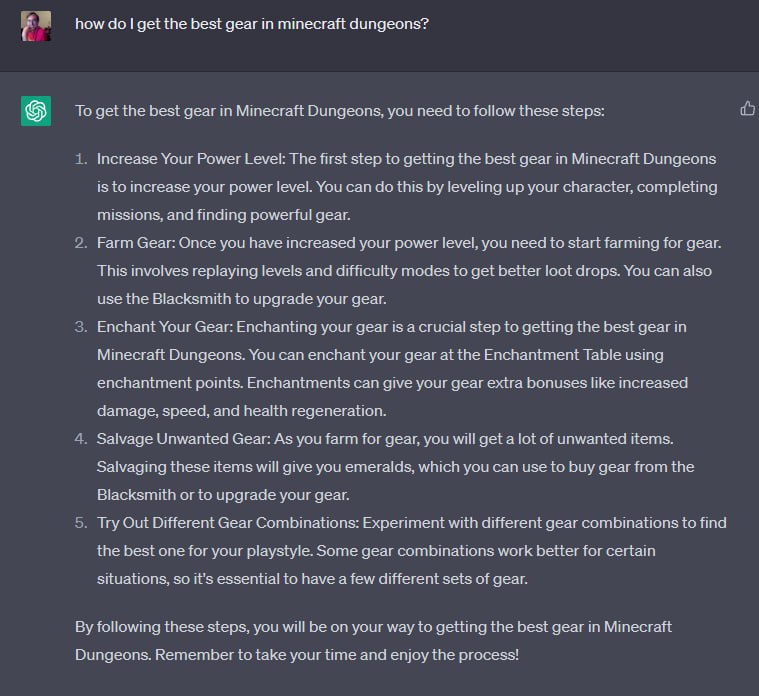759x696 pixels.
Task: Click the 'damage, speed, and health regeneration' line
Action: coord(242,411)
